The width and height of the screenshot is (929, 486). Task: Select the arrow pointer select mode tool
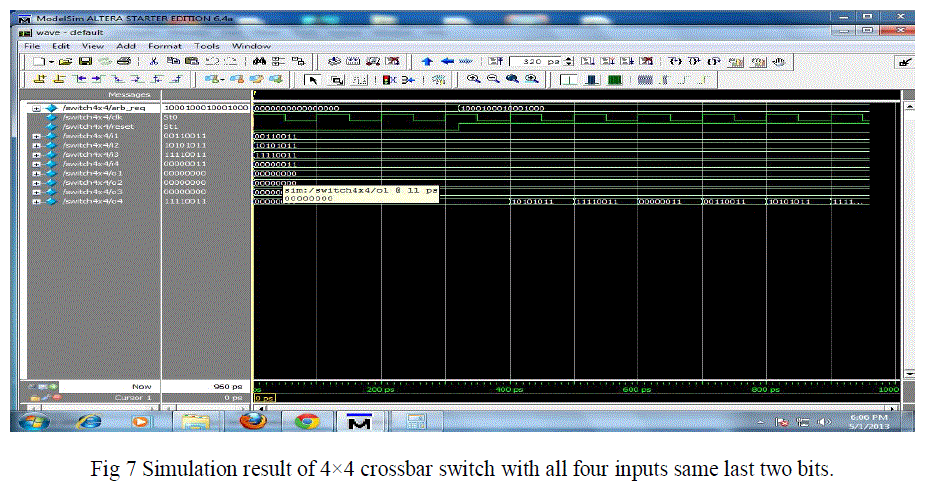[311, 79]
